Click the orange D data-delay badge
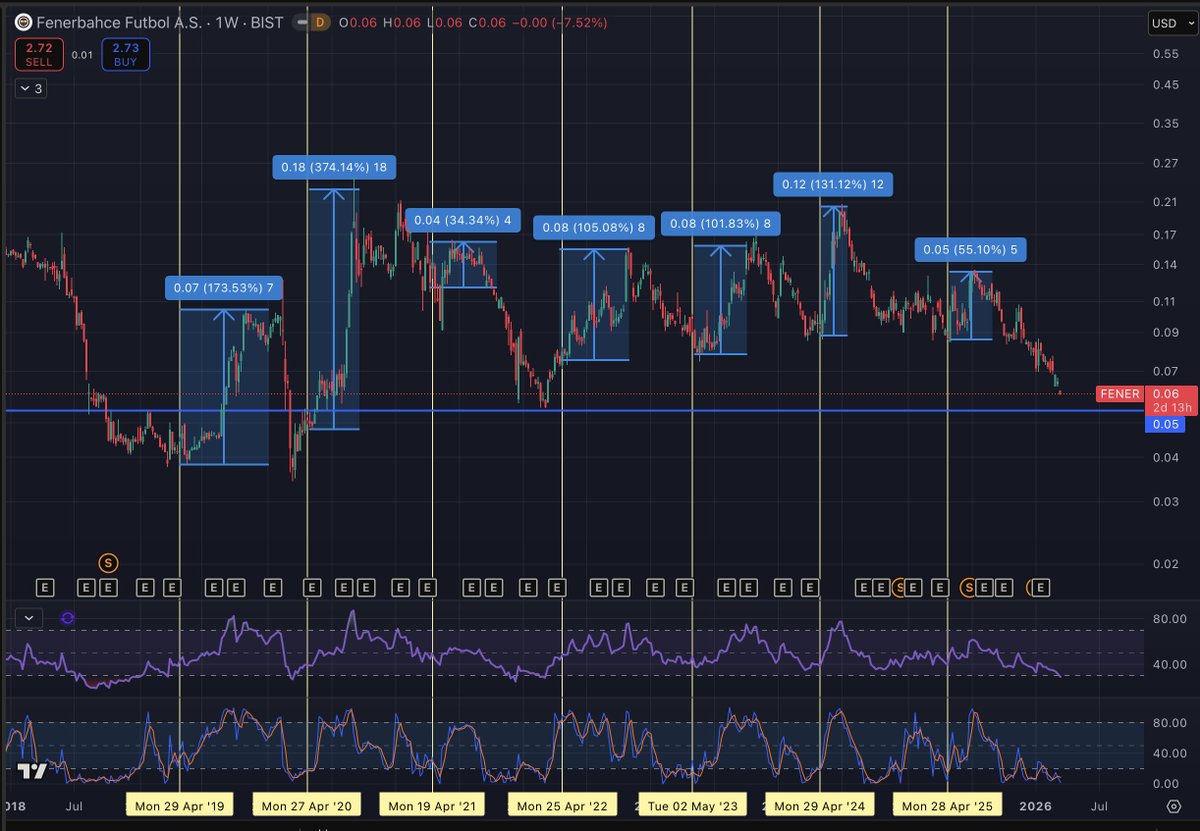The image size is (1200, 831). coord(320,22)
